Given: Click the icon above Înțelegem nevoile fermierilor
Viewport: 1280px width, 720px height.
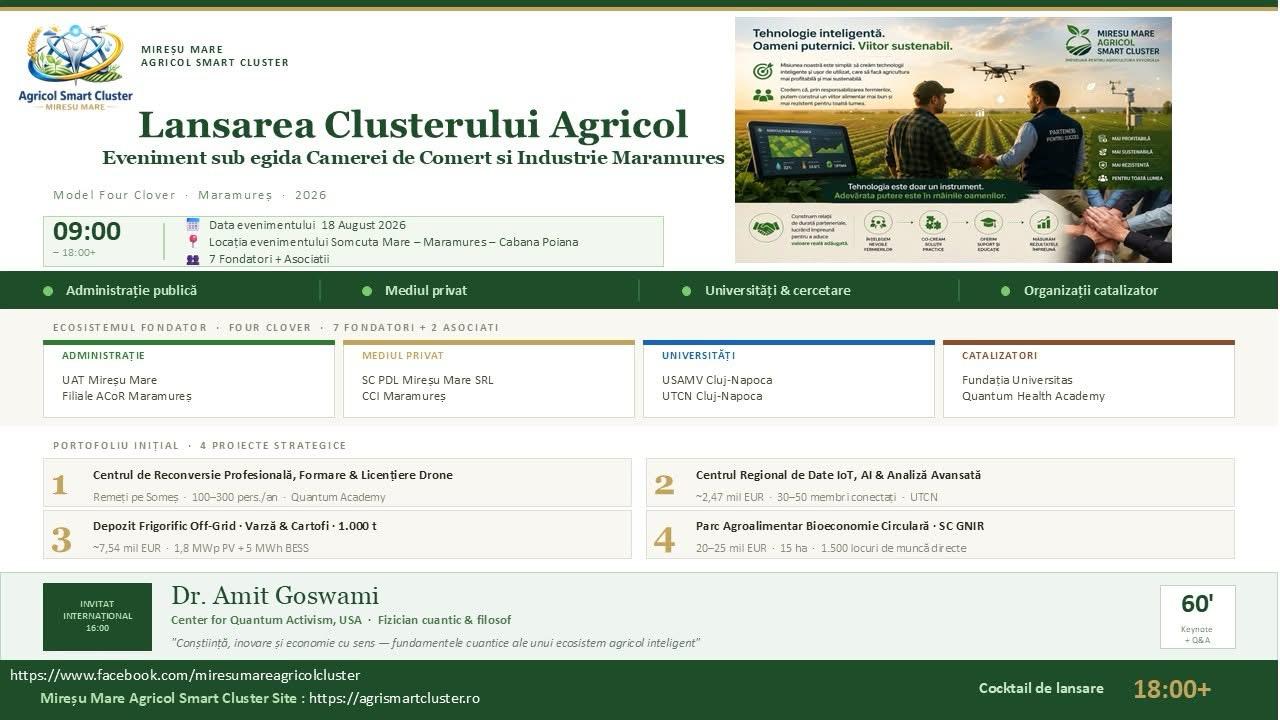Looking at the screenshot, I should click(x=878, y=223).
